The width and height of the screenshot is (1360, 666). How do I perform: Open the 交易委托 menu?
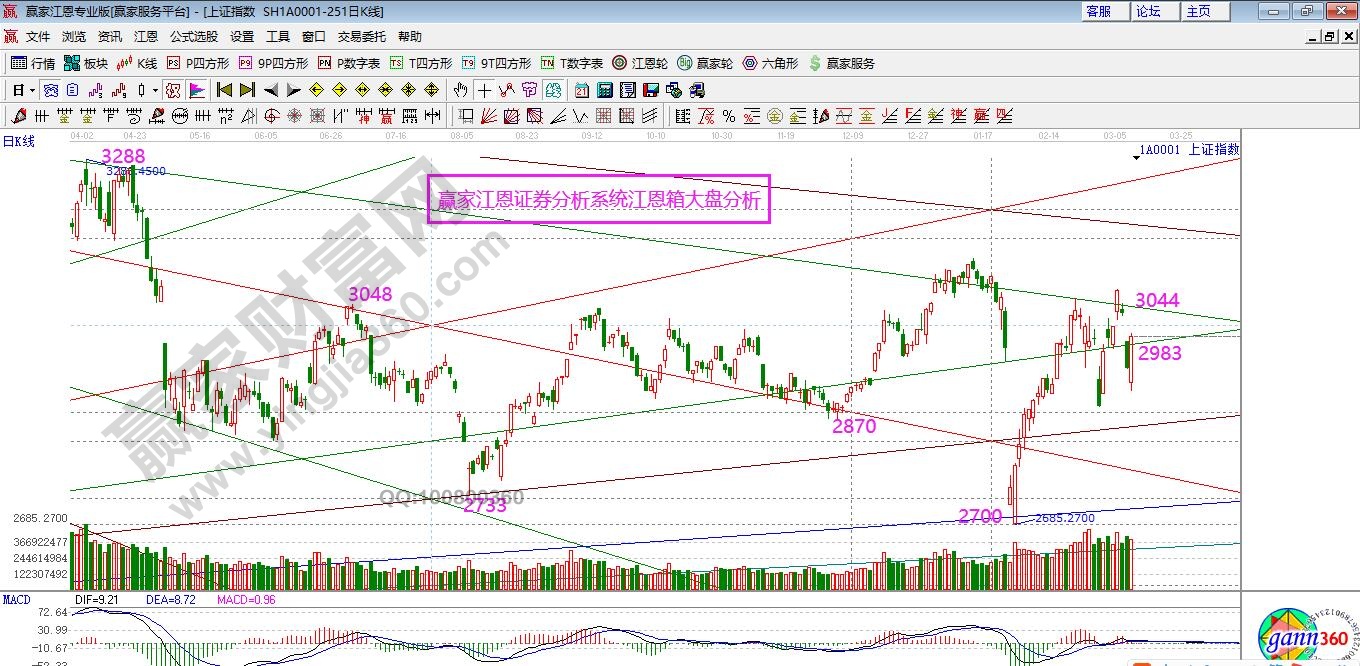361,36
